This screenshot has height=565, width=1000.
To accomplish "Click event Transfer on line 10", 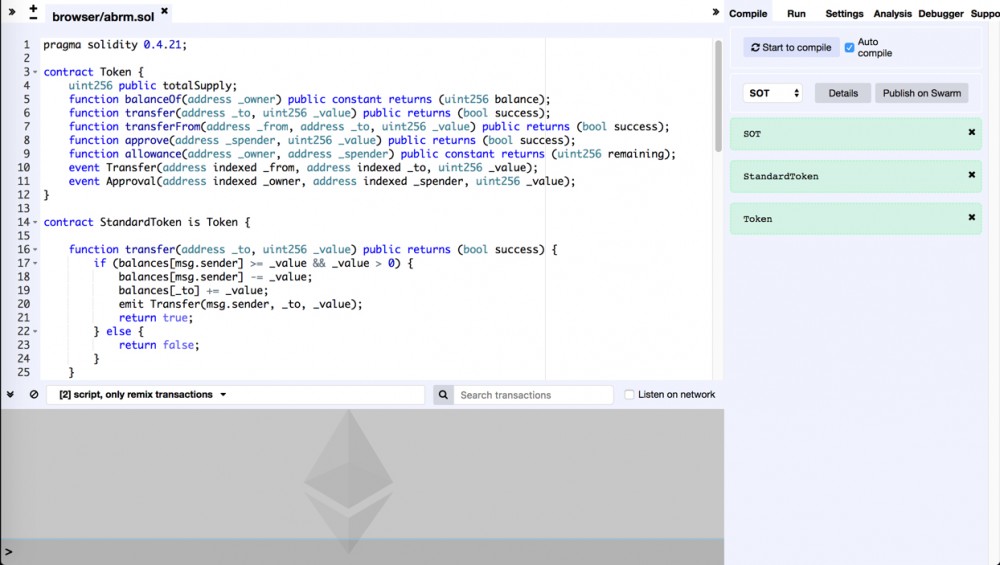I will [x=303, y=168].
